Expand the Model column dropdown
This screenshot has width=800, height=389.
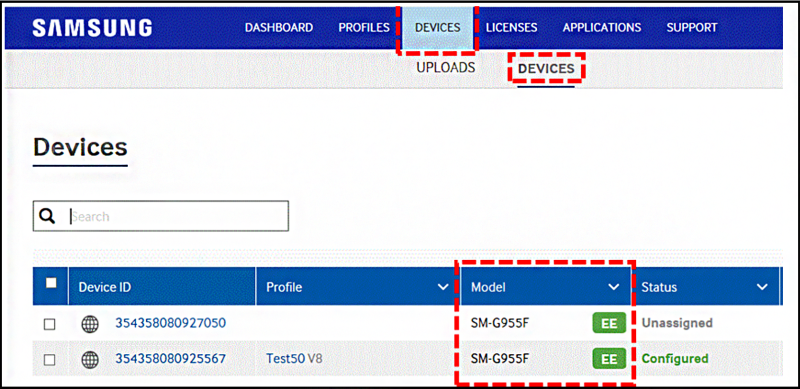pos(614,287)
